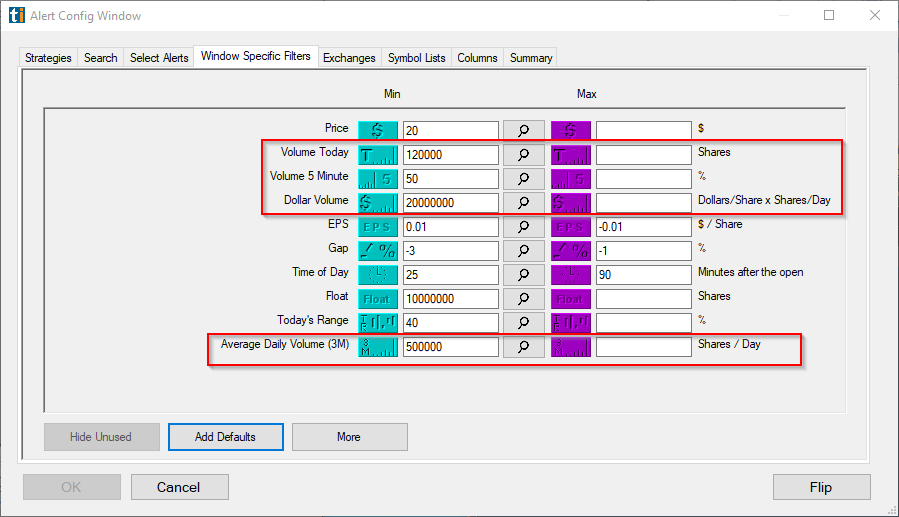Click the purple Dollar Volume max icon
This screenshot has height=517, width=899.
570,203
